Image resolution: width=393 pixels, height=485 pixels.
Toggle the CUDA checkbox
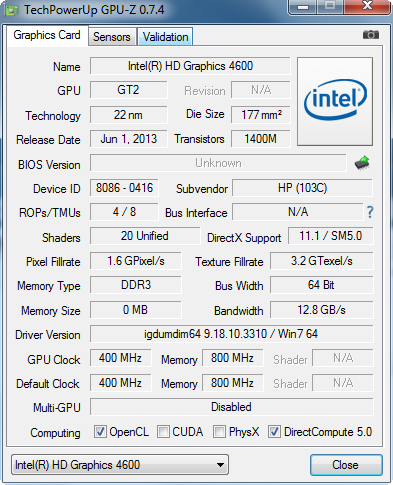click(163, 432)
